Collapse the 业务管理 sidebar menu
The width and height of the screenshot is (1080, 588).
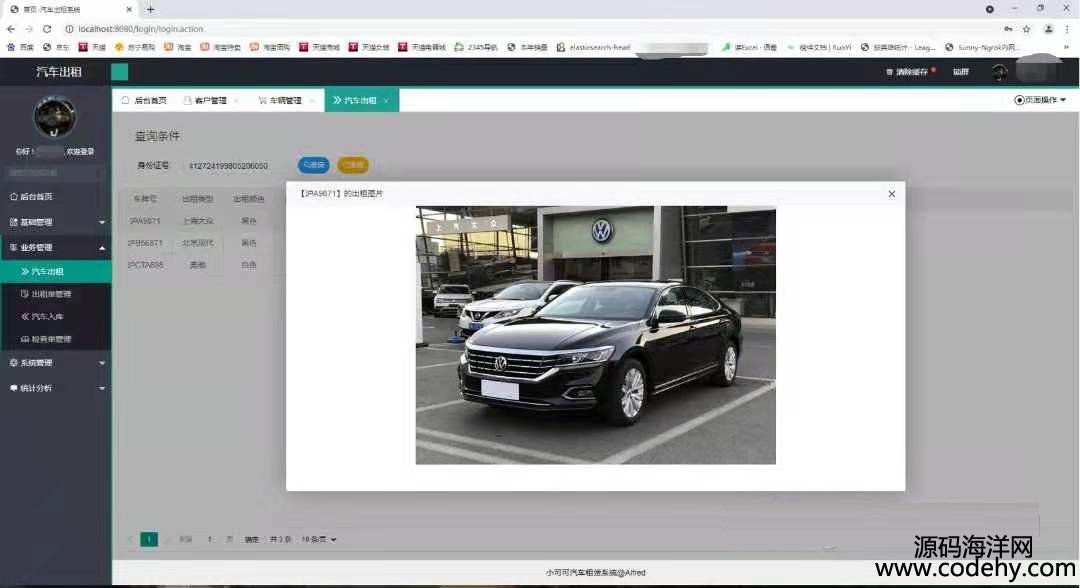click(56, 247)
